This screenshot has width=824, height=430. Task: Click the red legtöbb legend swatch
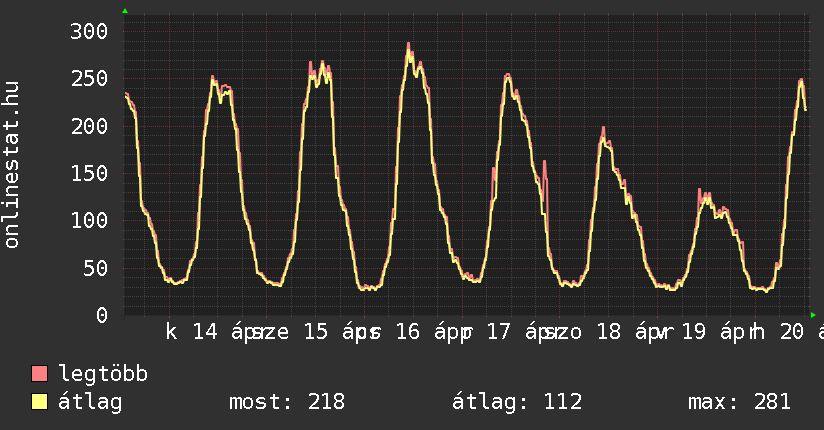pyautogui.click(x=40, y=374)
